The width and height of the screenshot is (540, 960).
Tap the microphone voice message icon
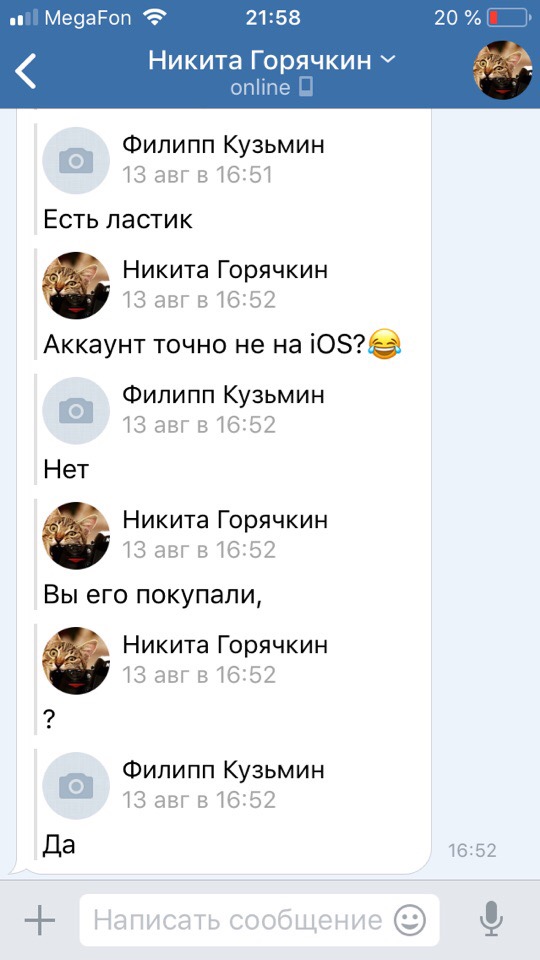pos(491,919)
